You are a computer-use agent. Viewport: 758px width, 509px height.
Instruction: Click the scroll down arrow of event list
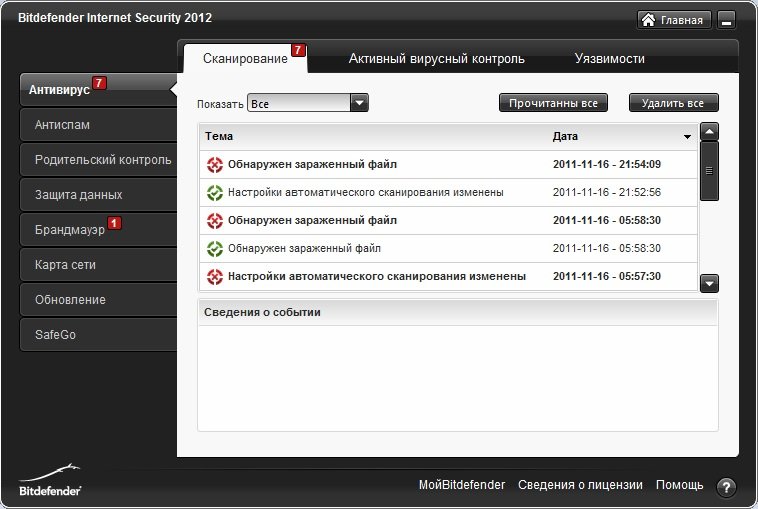(709, 284)
